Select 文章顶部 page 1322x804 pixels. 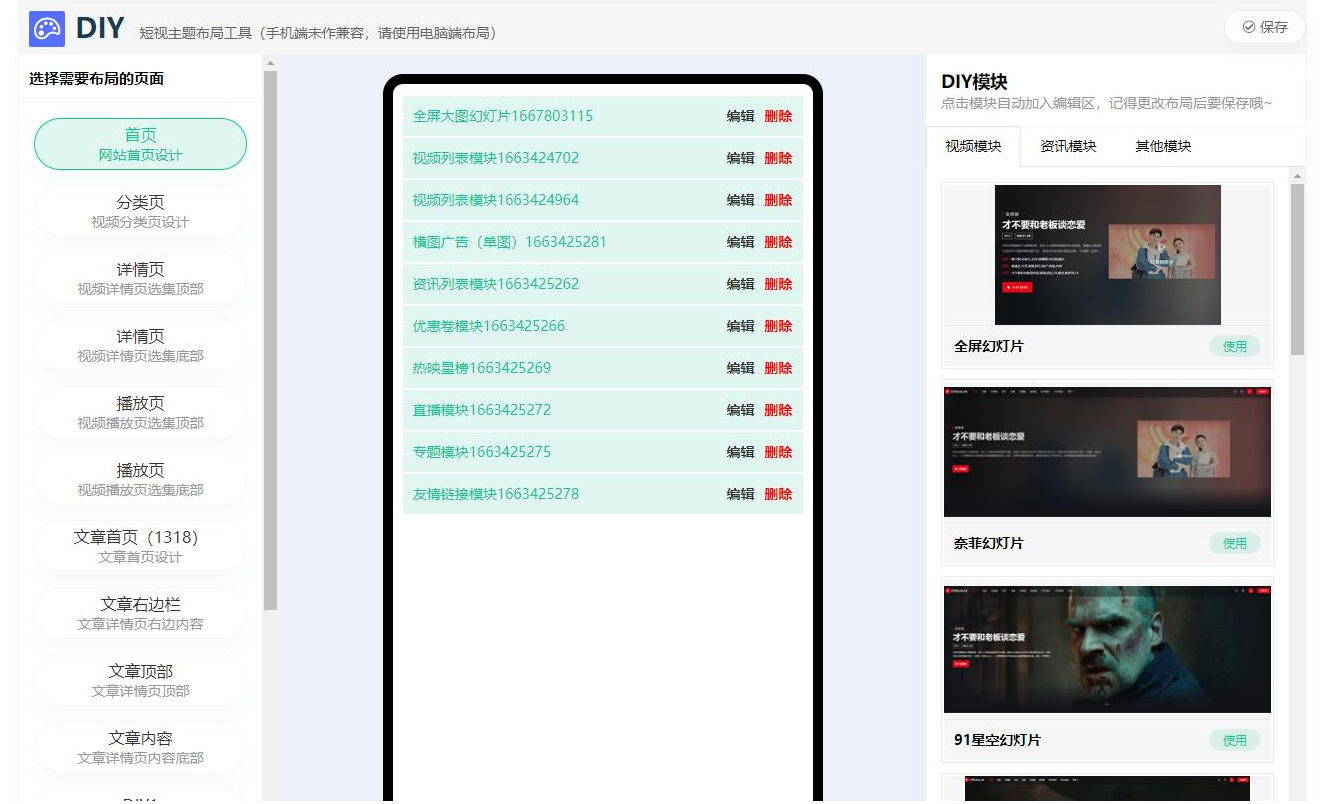click(140, 680)
